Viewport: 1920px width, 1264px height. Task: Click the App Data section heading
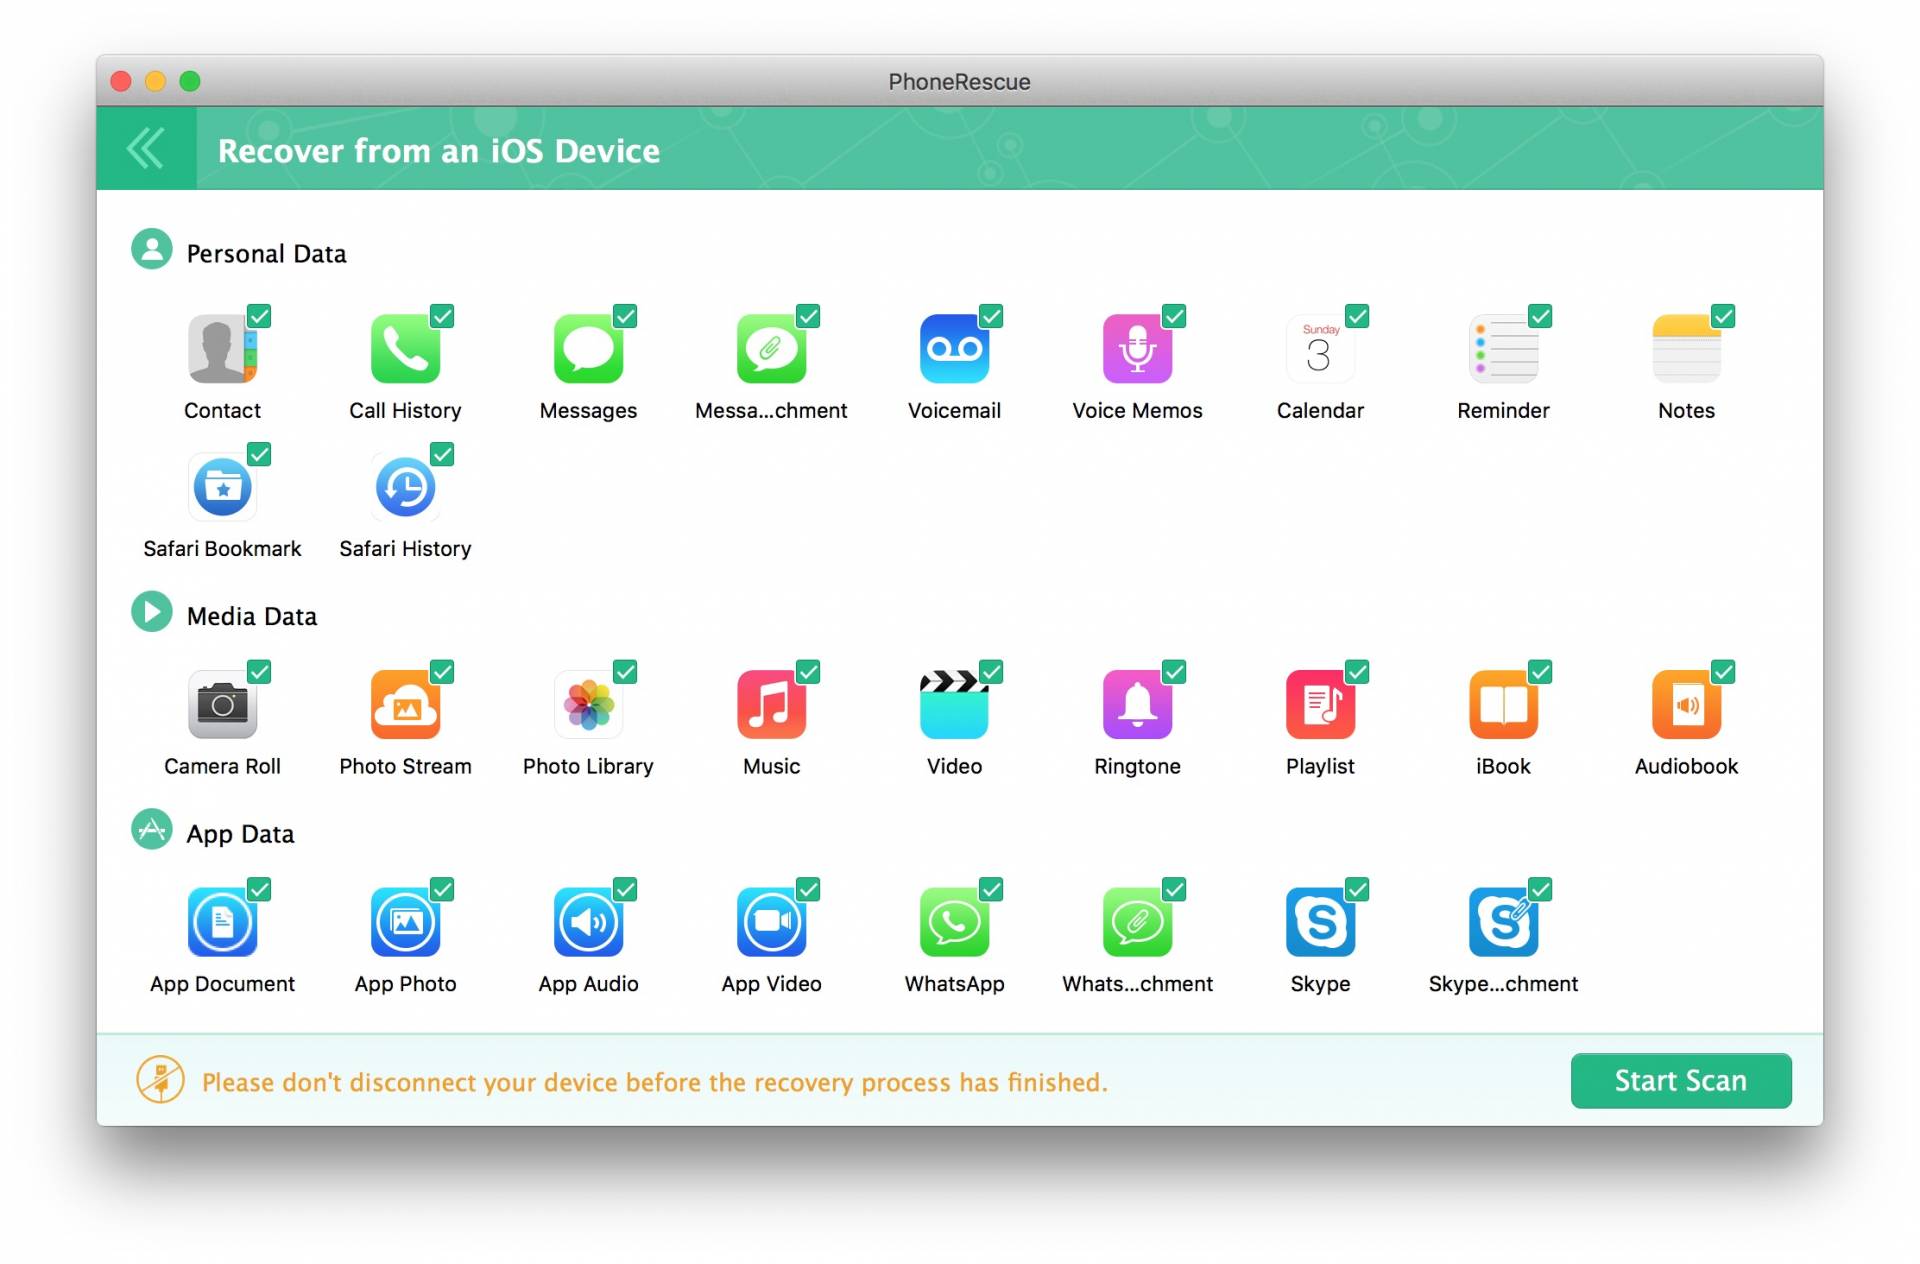click(240, 834)
